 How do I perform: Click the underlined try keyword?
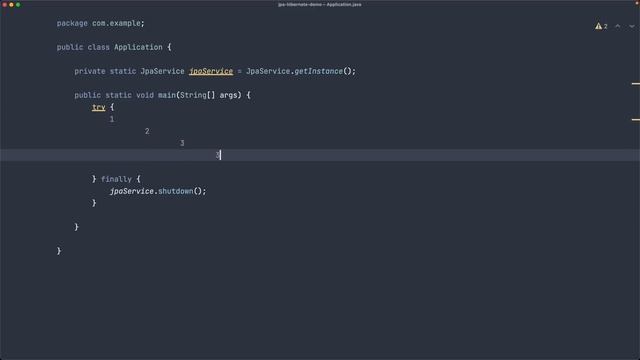tap(98, 107)
